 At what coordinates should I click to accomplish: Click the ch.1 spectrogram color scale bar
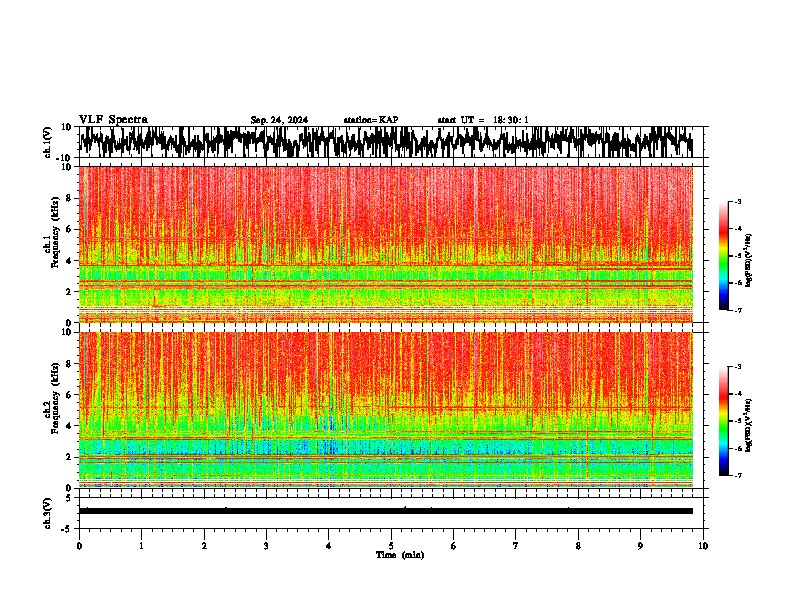pos(723,256)
